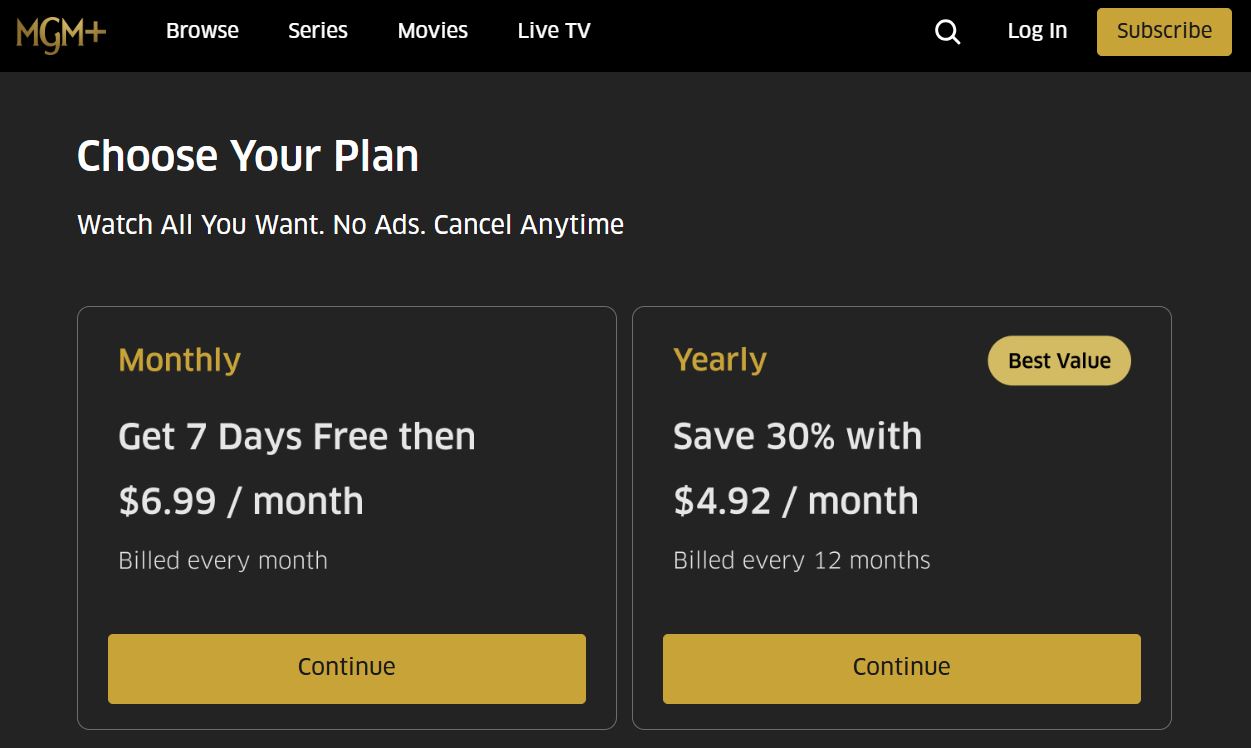Select Series in the navigation bar
This screenshot has height=748, width=1251.
[x=317, y=31]
